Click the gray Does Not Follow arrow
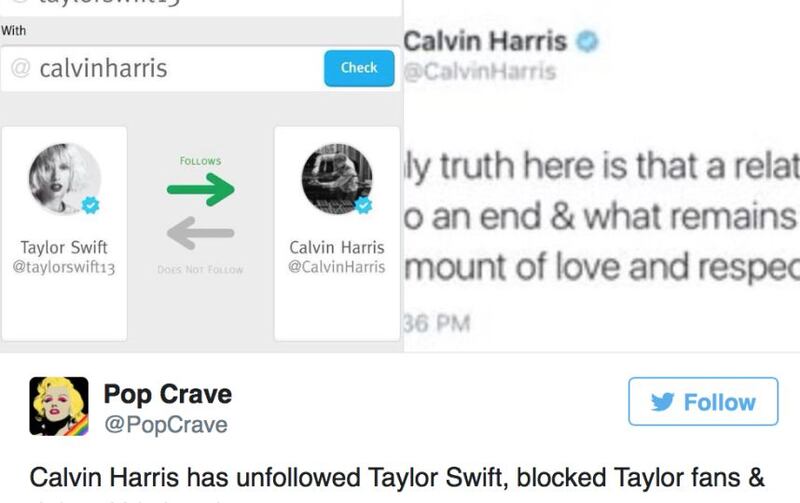This screenshot has width=800, height=503. [201, 233]
